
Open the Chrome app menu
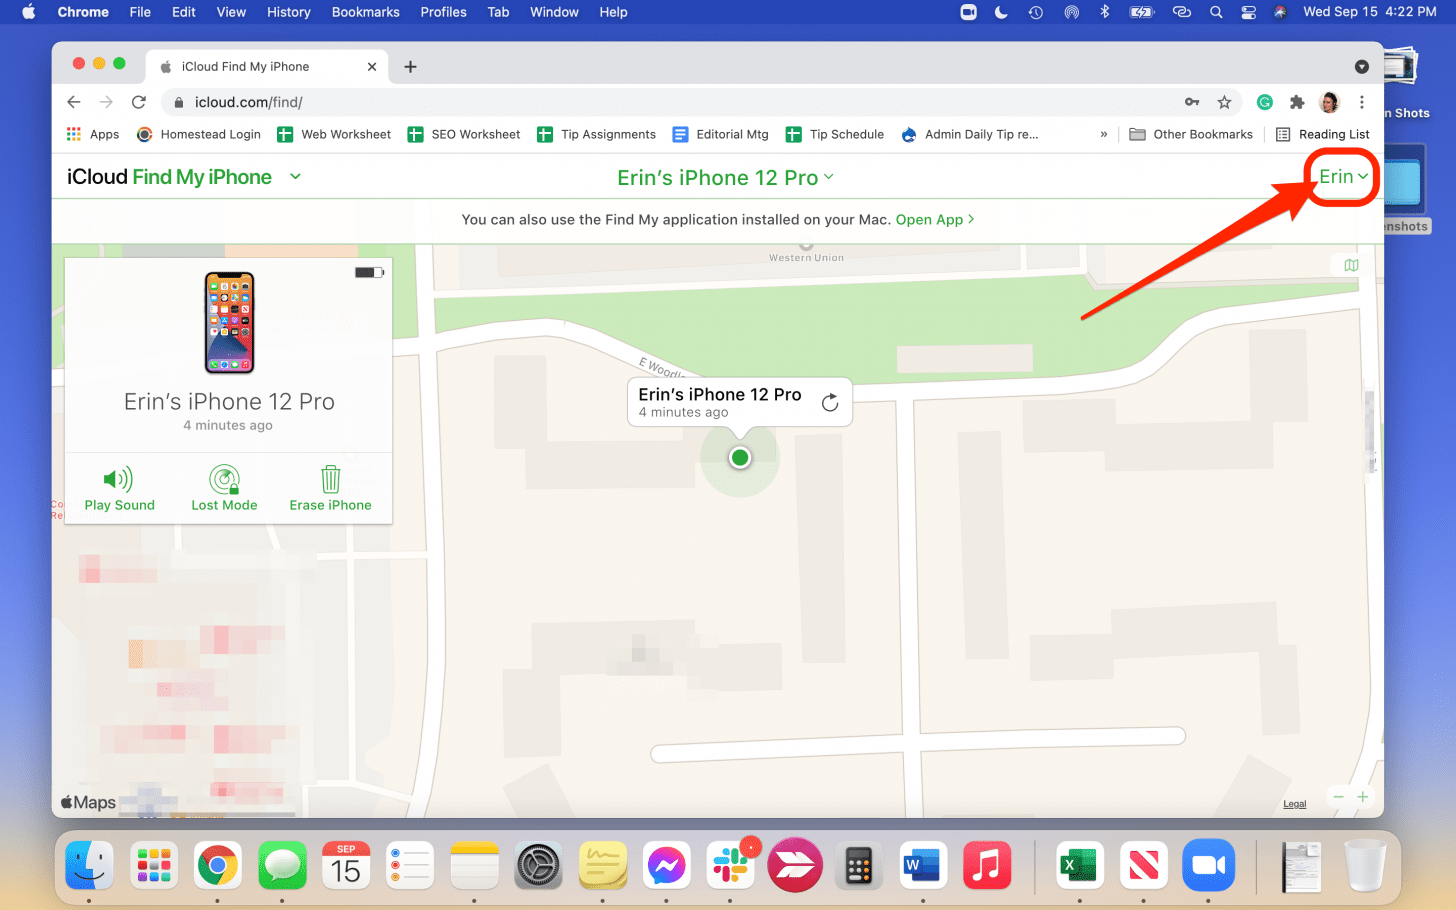[x=83, y=12]
